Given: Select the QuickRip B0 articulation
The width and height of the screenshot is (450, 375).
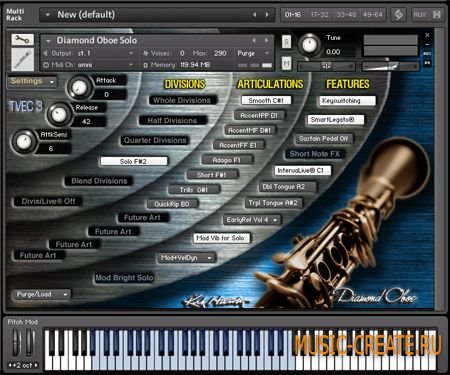Looking at the screenshot, I should [x=172, y=204].
